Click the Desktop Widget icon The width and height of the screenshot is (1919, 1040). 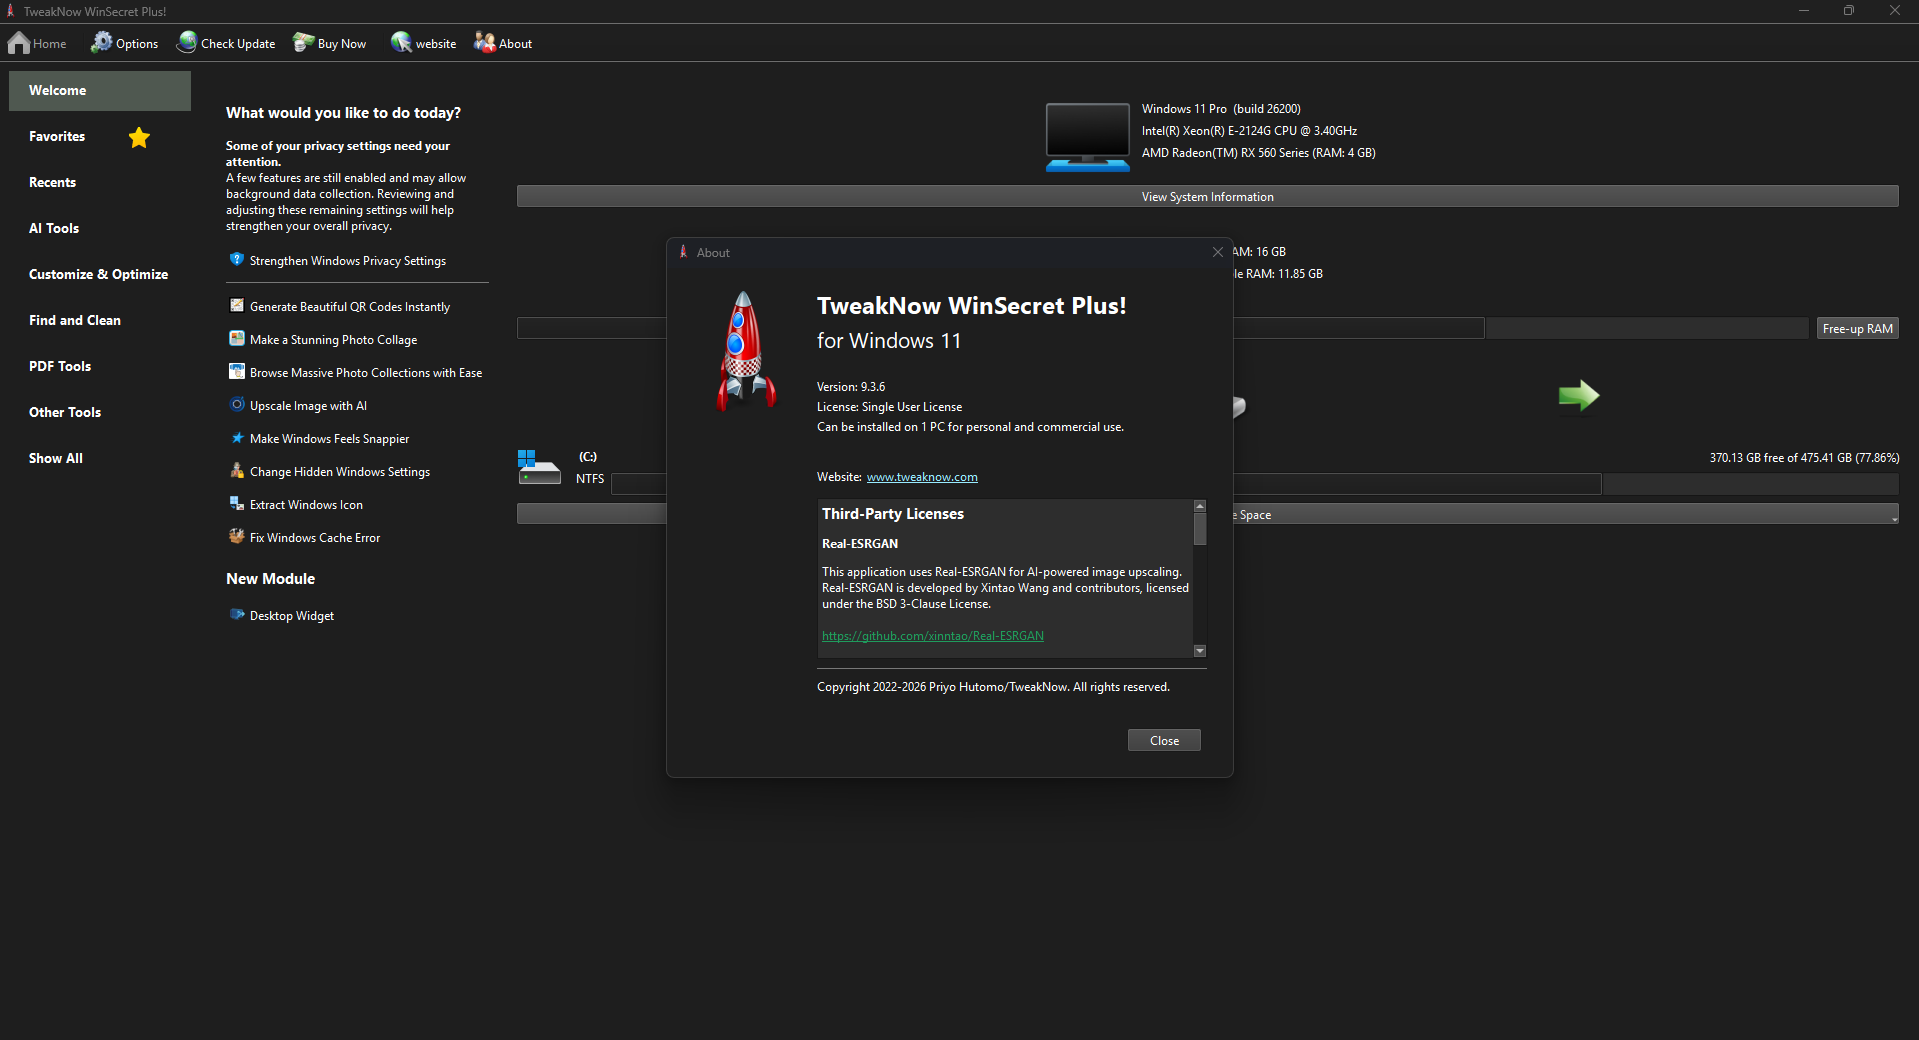click(x=237, y=615)
